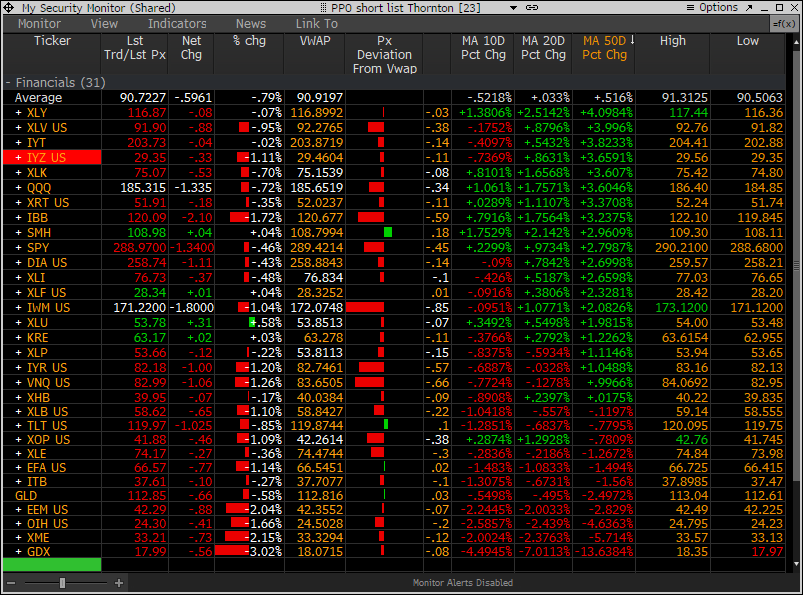Click the chain link icon in title bar
This screenshot has width=803, height=595.
[532, 8]
